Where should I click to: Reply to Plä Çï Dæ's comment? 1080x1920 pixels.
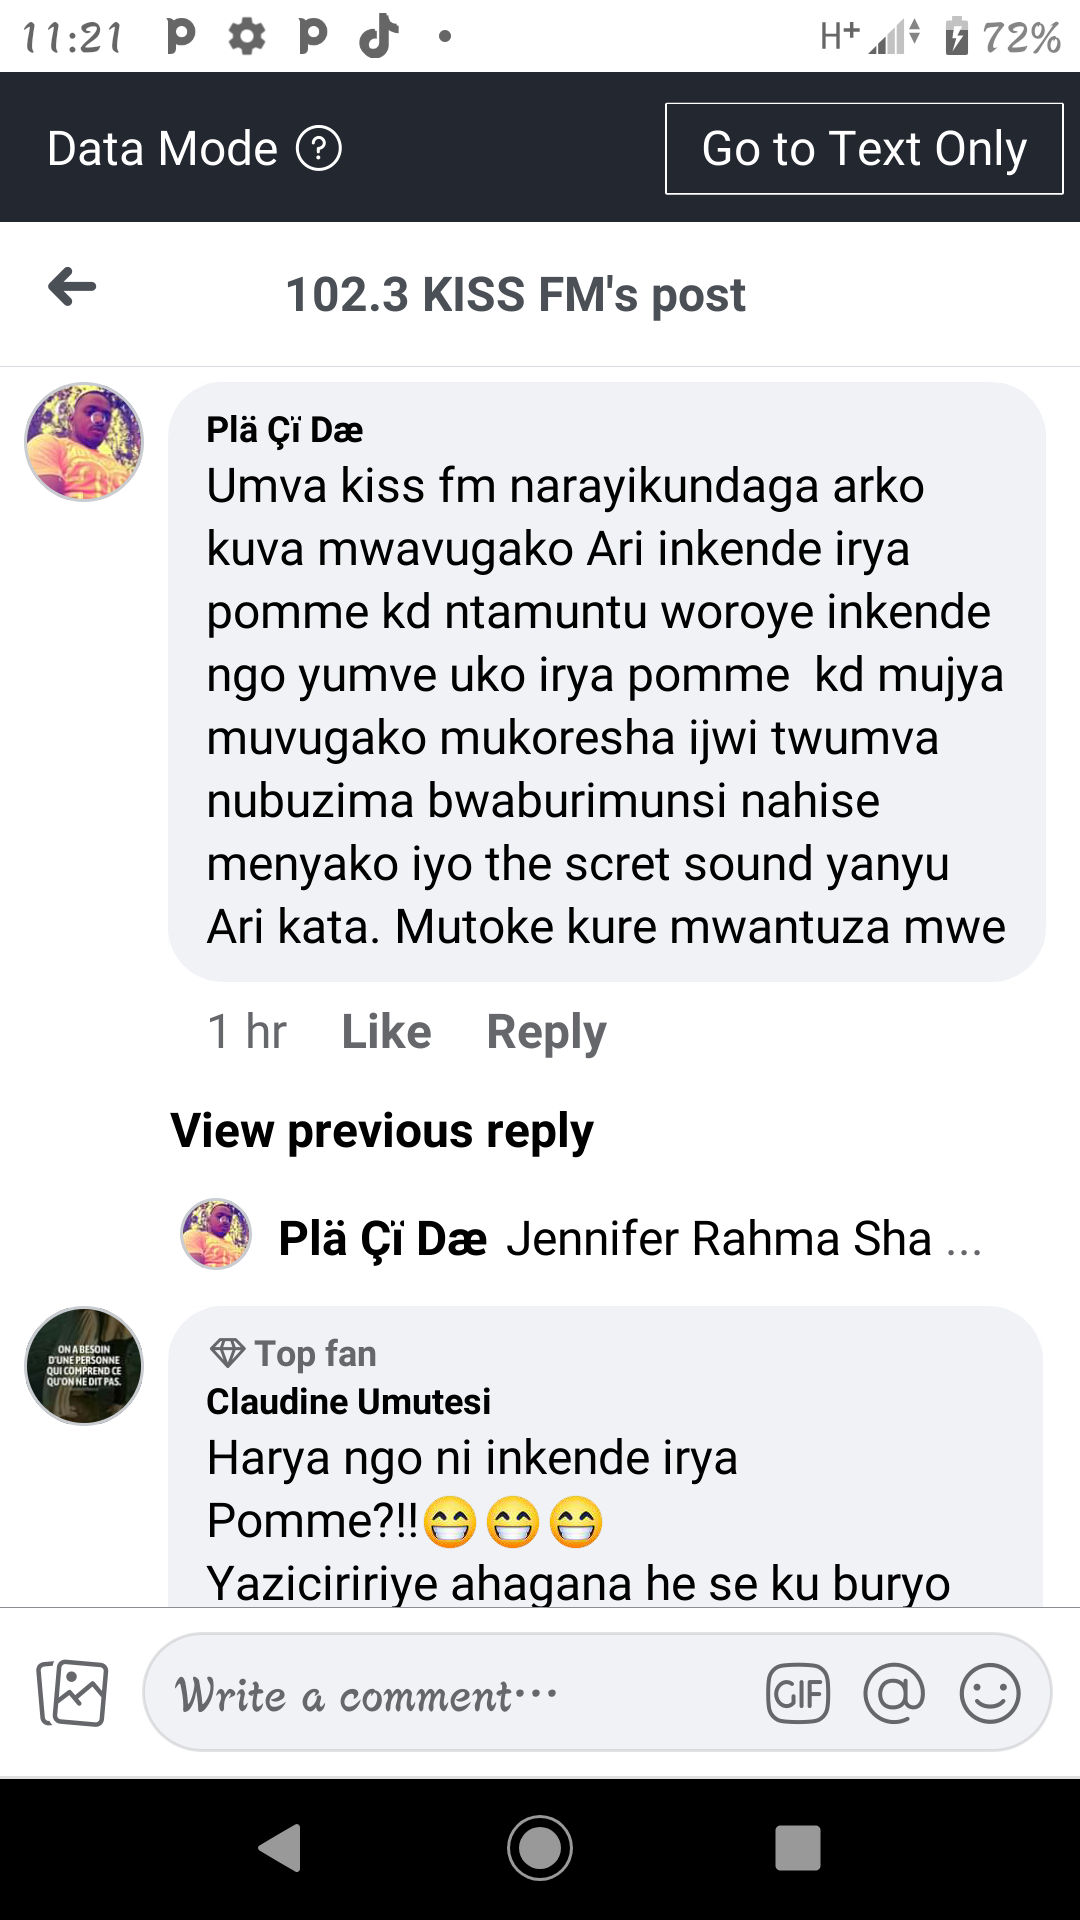point(546,1031)
